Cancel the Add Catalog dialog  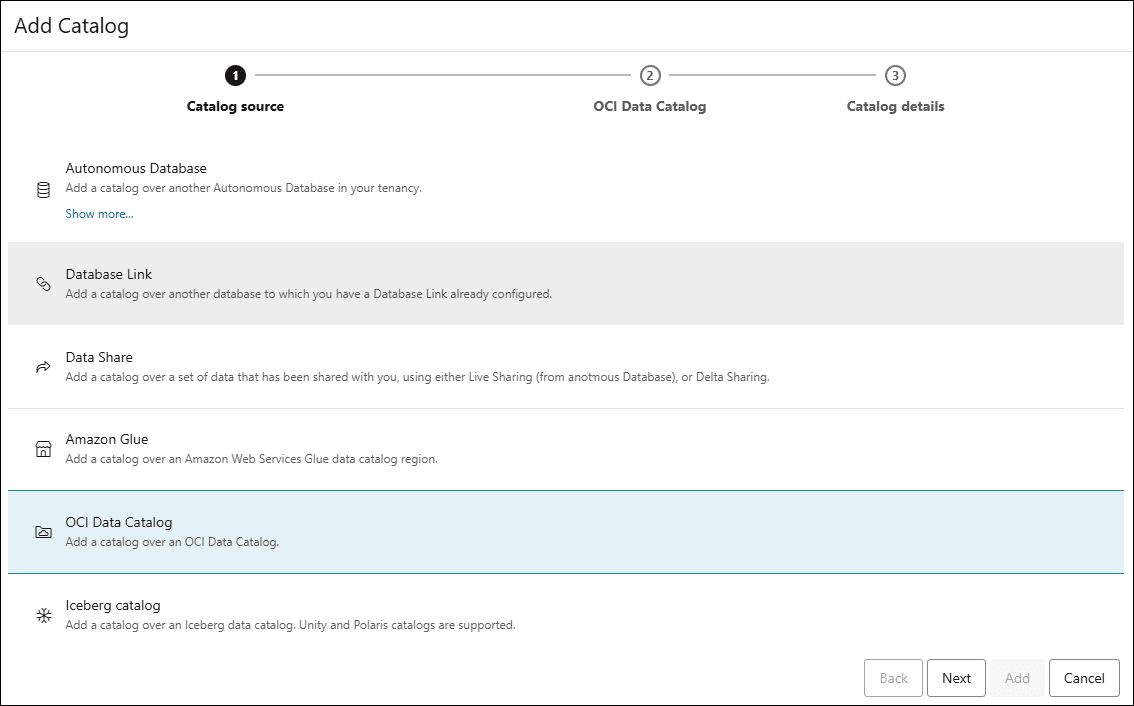pos(1083,678)
